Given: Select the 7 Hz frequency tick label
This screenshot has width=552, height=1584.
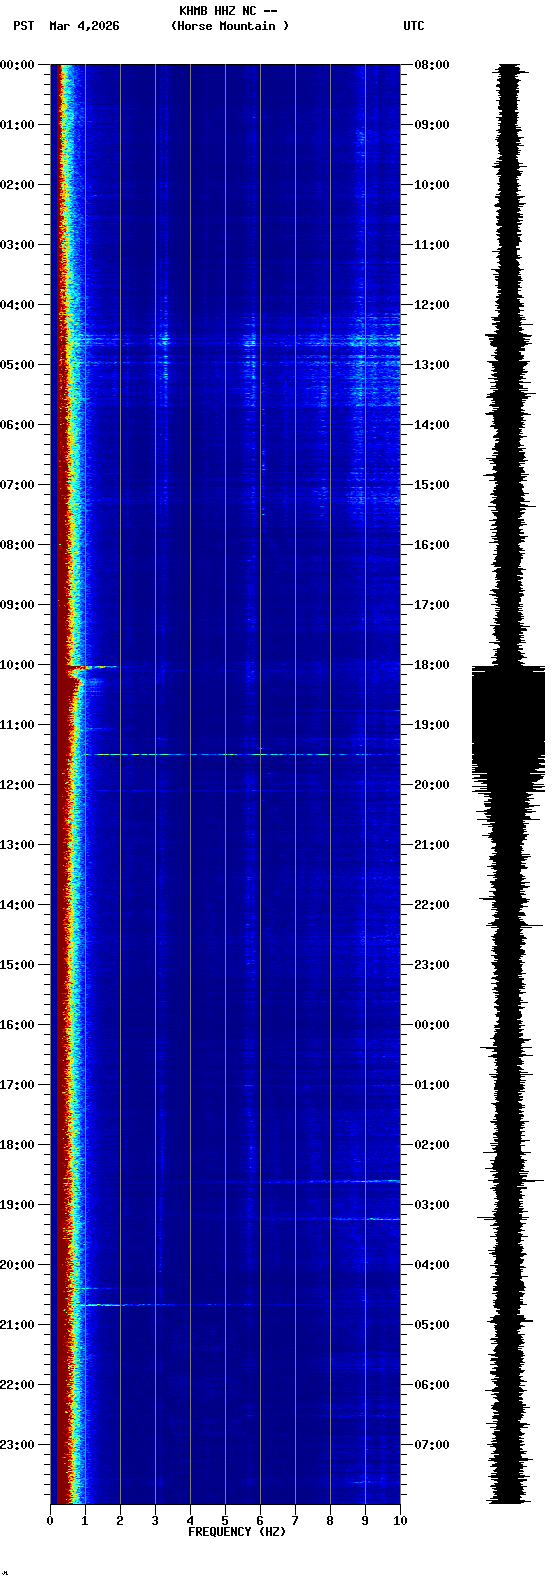Looking at the screenshot, I should pyautogui.click(x=295, y=1521).
